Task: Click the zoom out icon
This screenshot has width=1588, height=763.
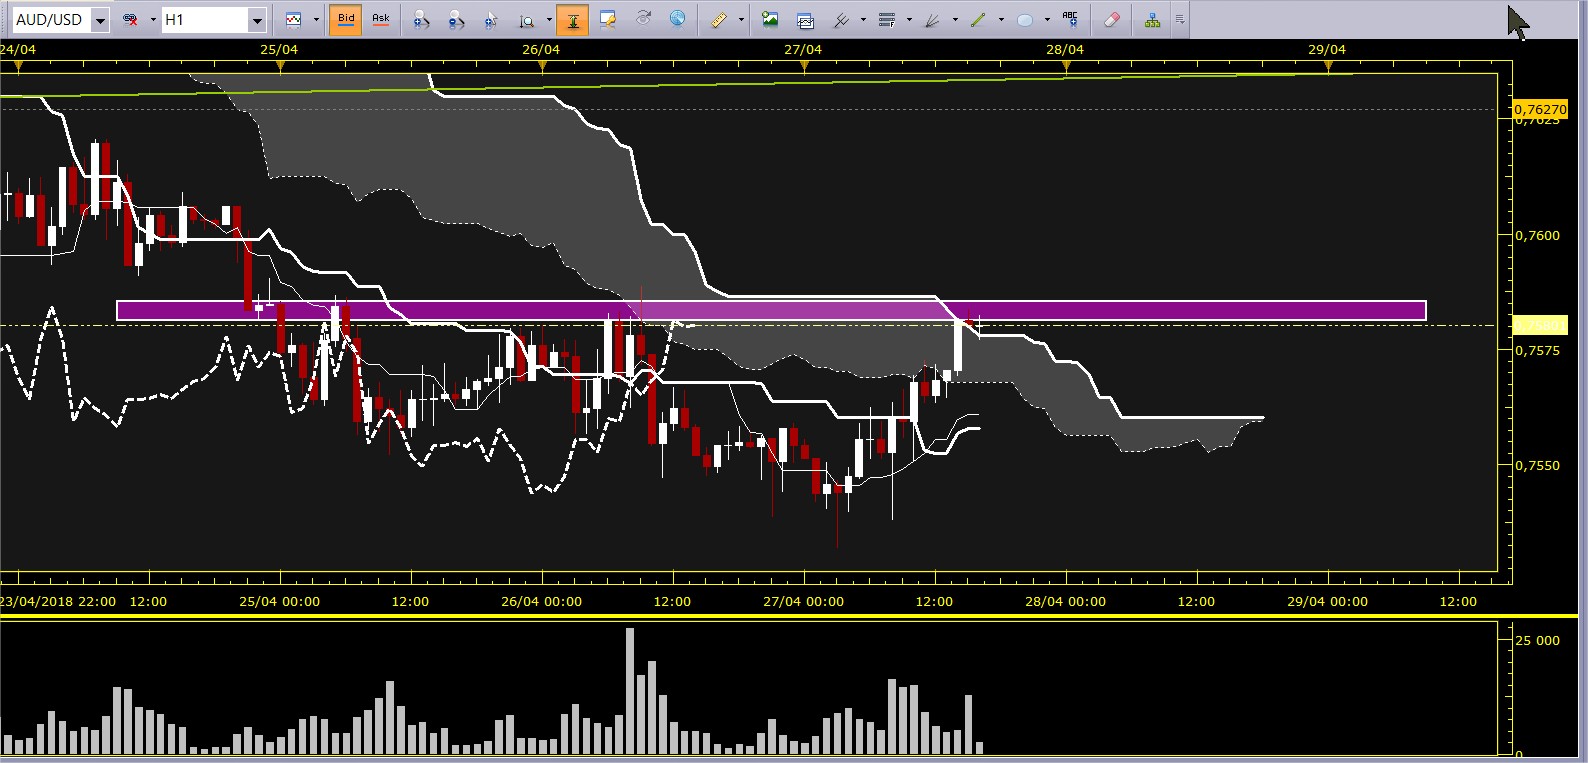Action: pos(456,19)
